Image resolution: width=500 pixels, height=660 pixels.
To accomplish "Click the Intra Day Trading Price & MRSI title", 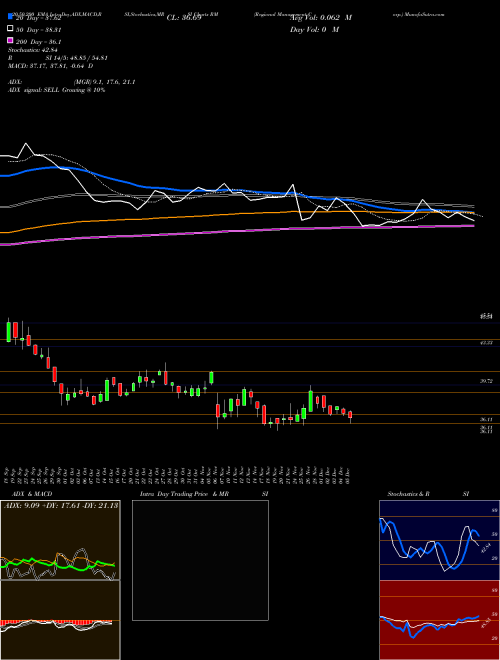I will point(204,494).
